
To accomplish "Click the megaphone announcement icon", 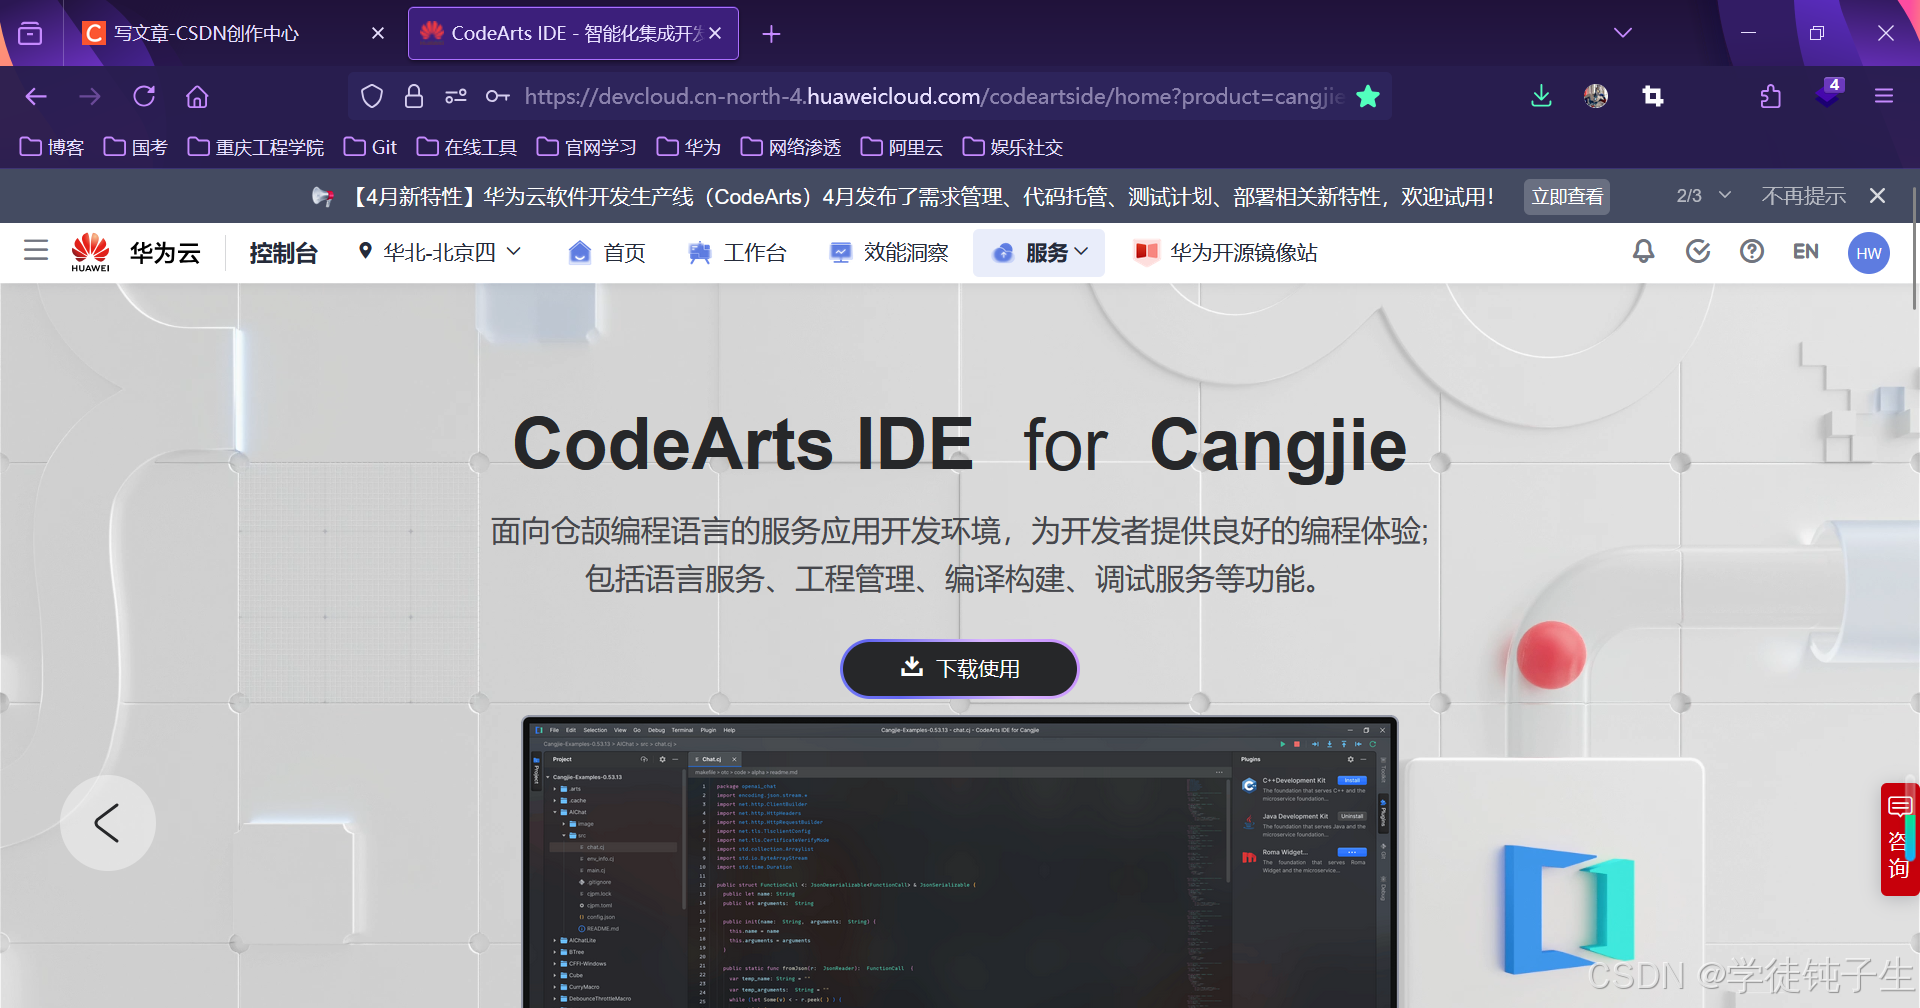I will [x=322, y=196].
